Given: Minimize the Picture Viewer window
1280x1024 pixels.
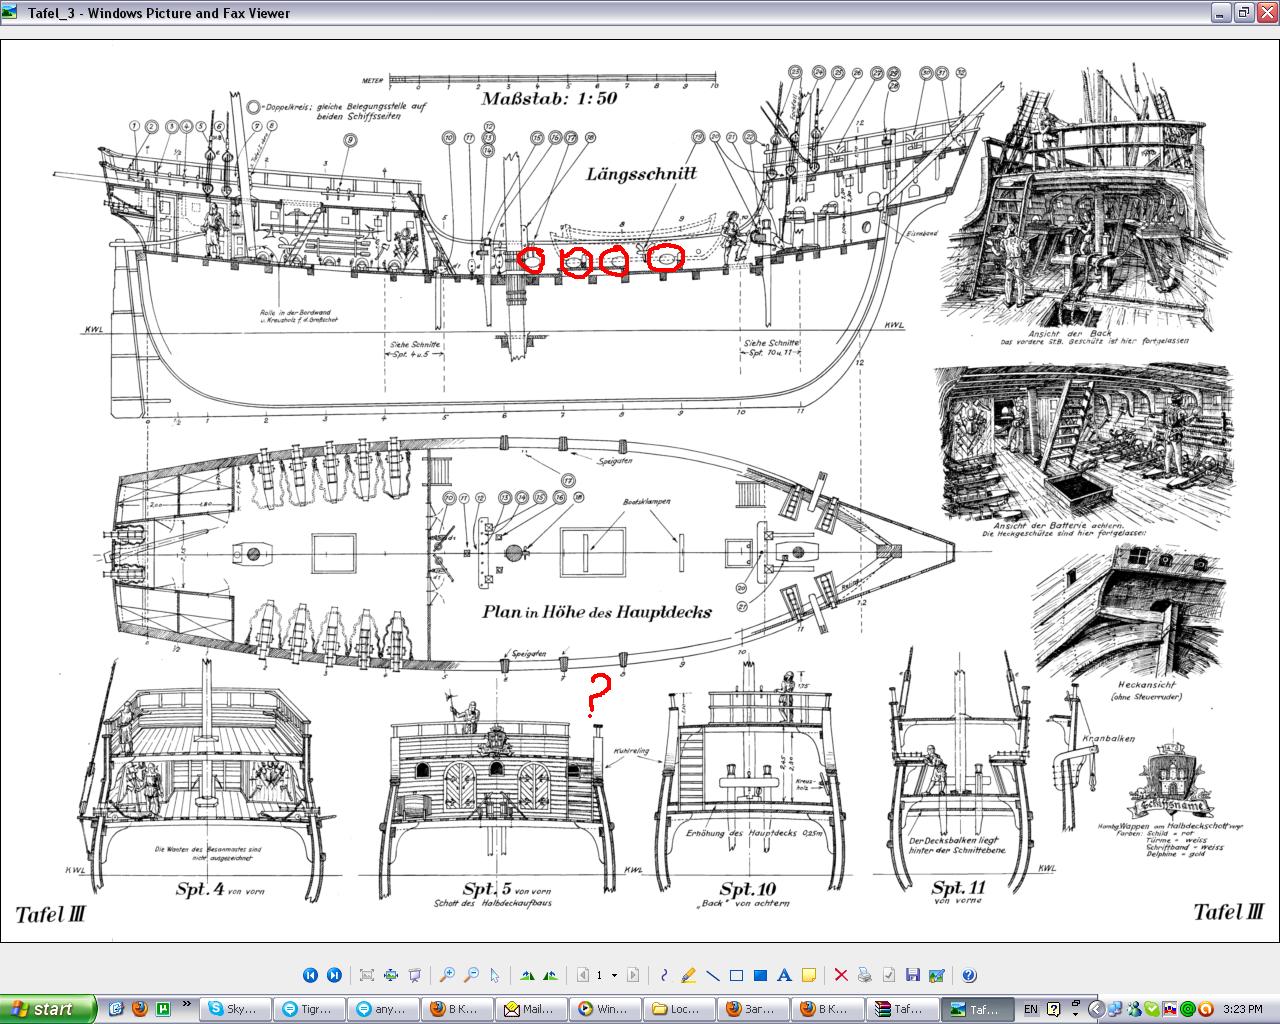Looking at the screenshot, I should pyautogui.click(x=1221, y=13).
